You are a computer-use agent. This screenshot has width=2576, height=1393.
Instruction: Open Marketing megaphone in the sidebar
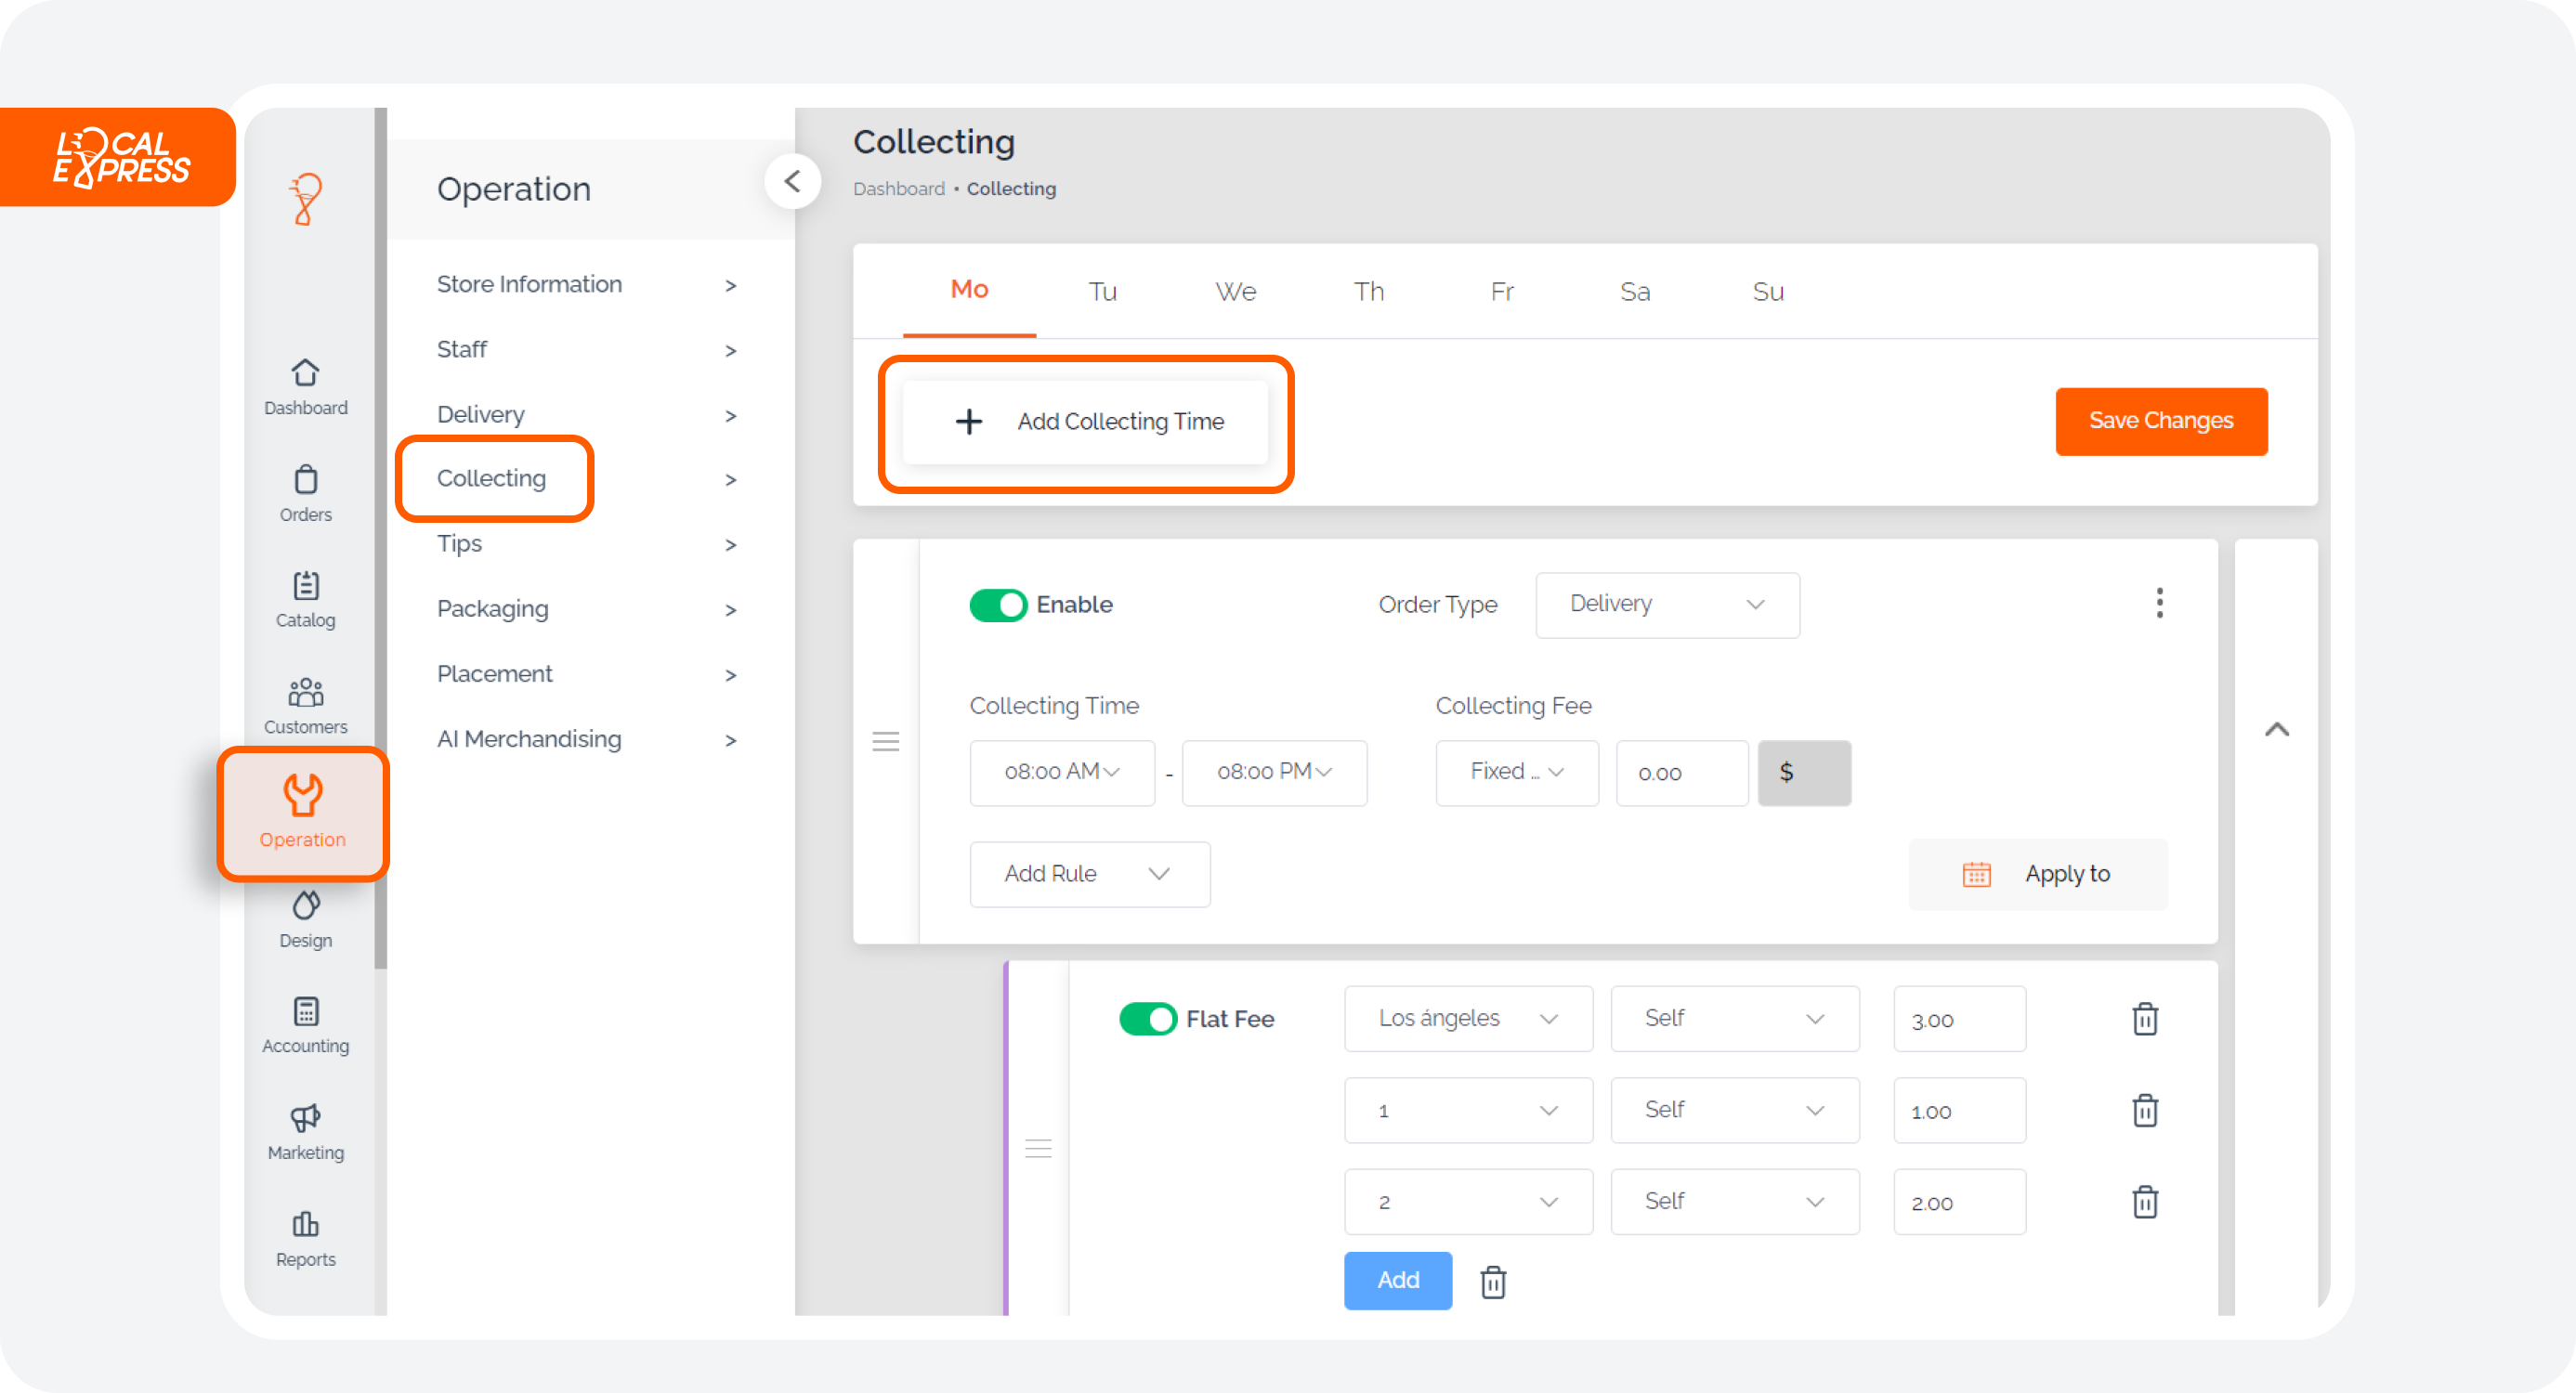[305, 1132]
